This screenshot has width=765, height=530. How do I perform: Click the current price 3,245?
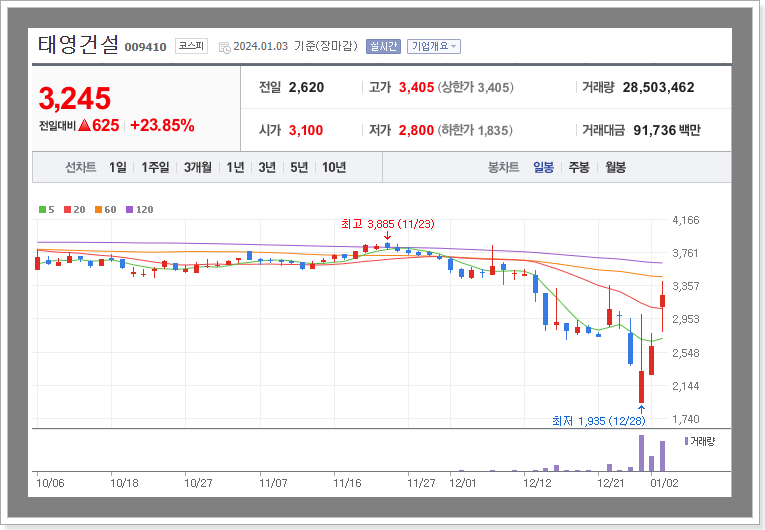coord(75,98)
